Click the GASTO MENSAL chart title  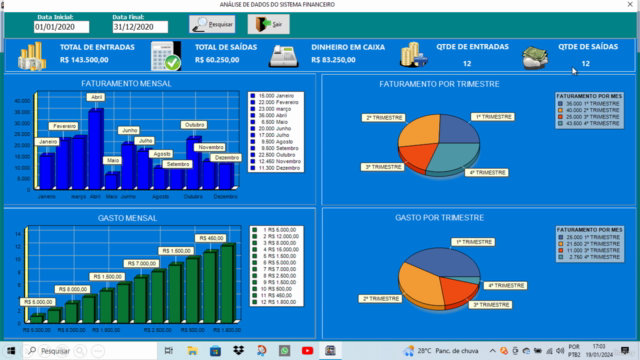pyautogui.click(x=127, y=218)
